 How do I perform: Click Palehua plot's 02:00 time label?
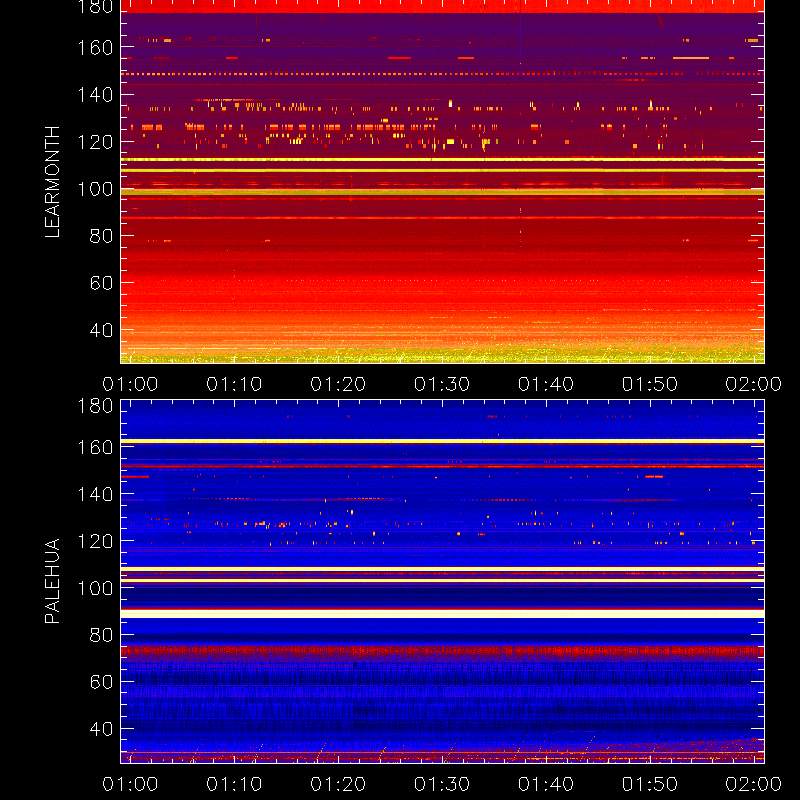(x=754, y=784)
